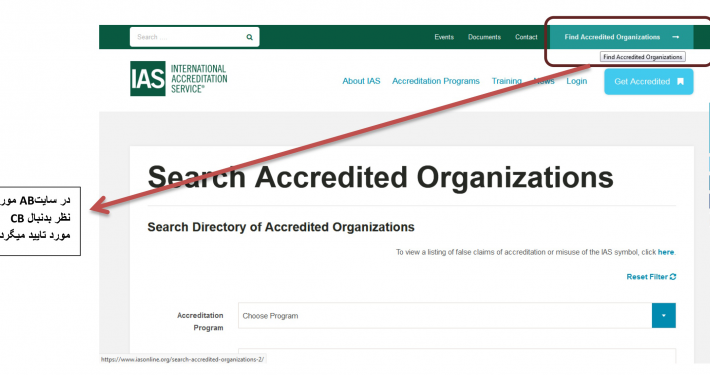Expand Choose Program dropdown arrow
The height and width of the screenshot is (375, 710).
coord(664,316)
